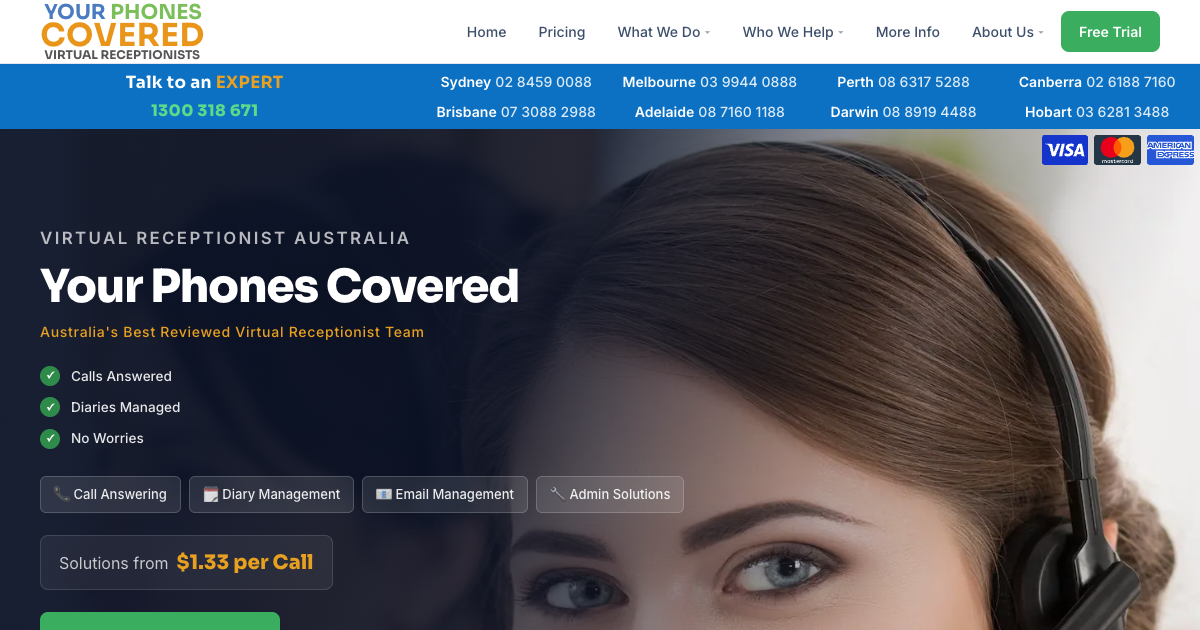Click the checkmark next to Diaries Managed
The image size is (1200, 630).
point(50,407)
